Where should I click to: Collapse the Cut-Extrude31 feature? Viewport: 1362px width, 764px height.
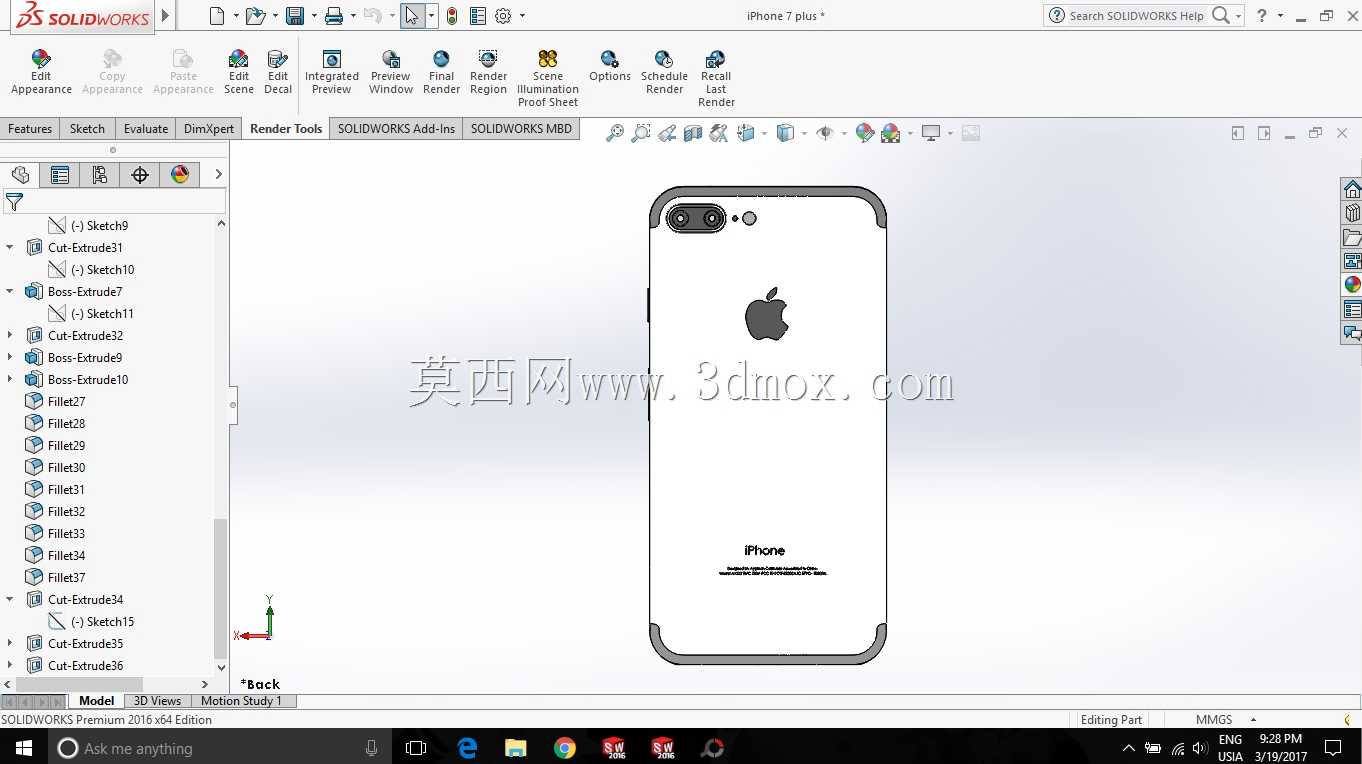(x=10, y=248)
